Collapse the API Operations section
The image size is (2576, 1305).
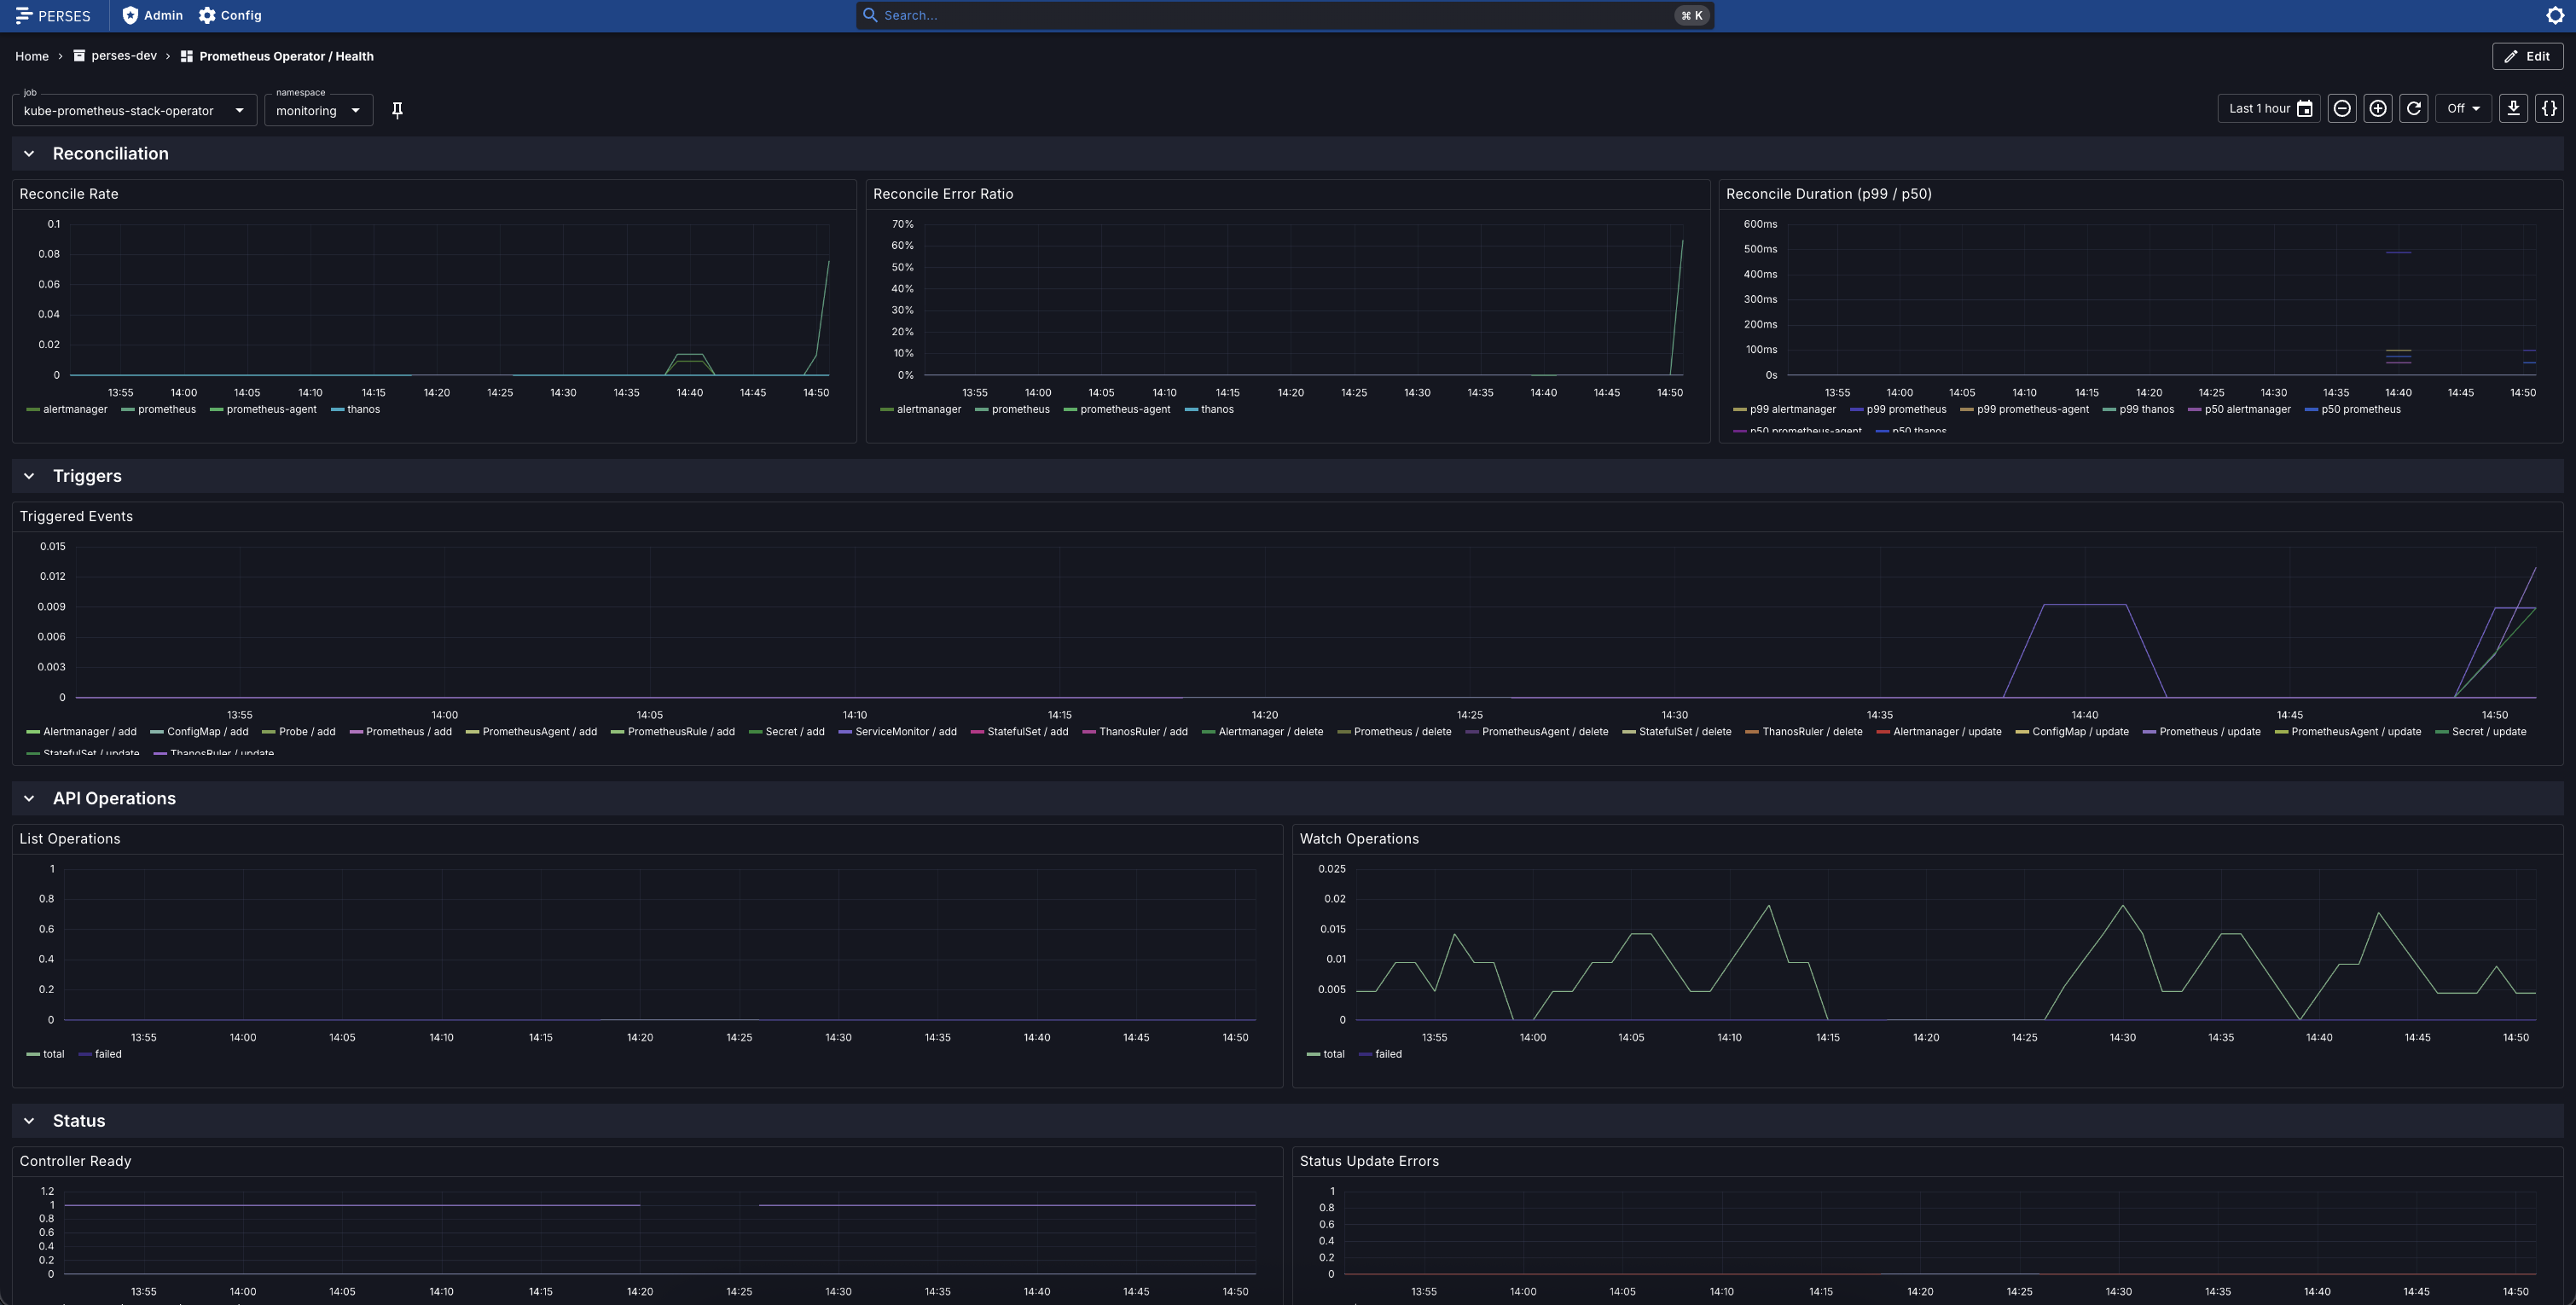[29, 798]
